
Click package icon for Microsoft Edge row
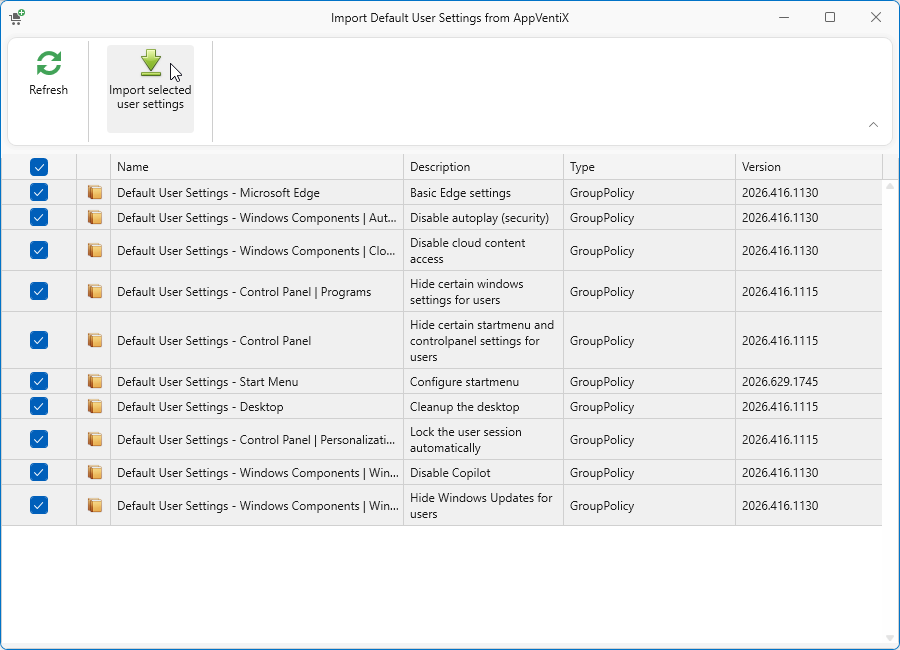(95, 192)
